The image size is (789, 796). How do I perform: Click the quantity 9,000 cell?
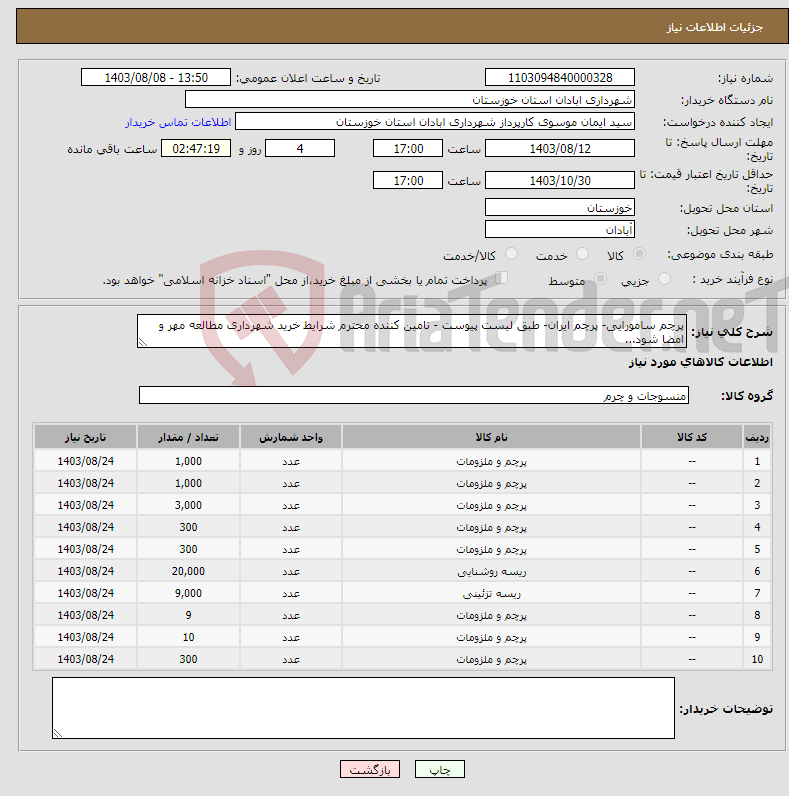point(188,593)
